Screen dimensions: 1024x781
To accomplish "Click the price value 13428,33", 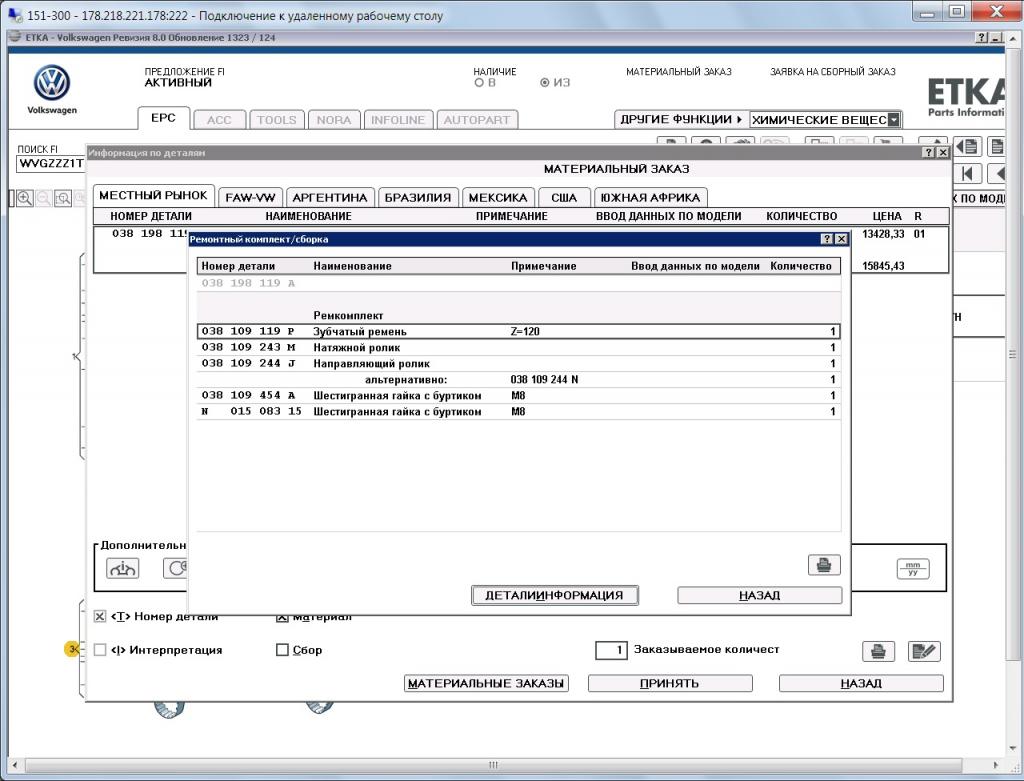I will (x=883, y=234).
